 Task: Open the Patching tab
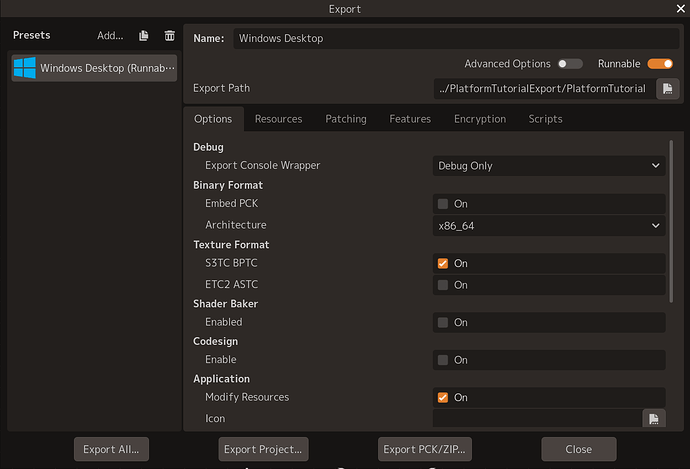346,119
